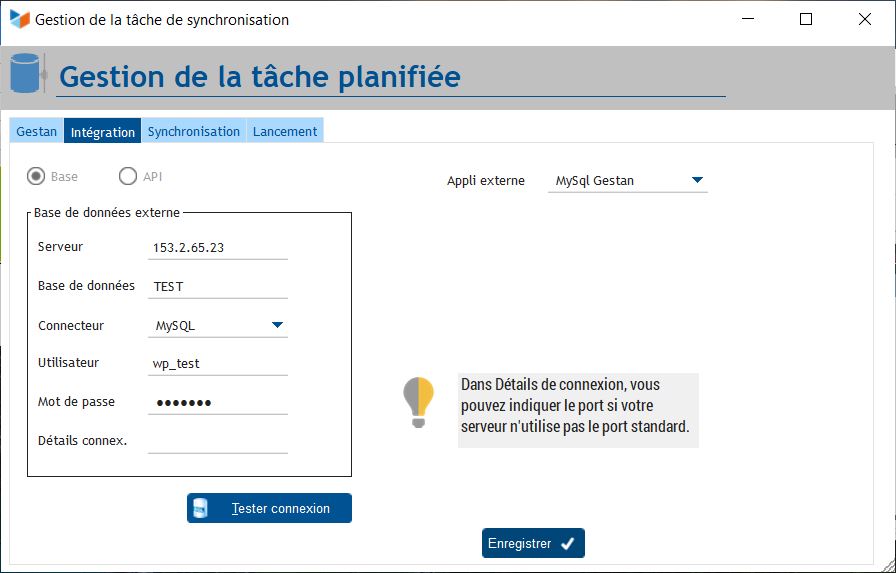Click the database icon on Tester connexion button
896x573 pixels.
tap(201, 508)
